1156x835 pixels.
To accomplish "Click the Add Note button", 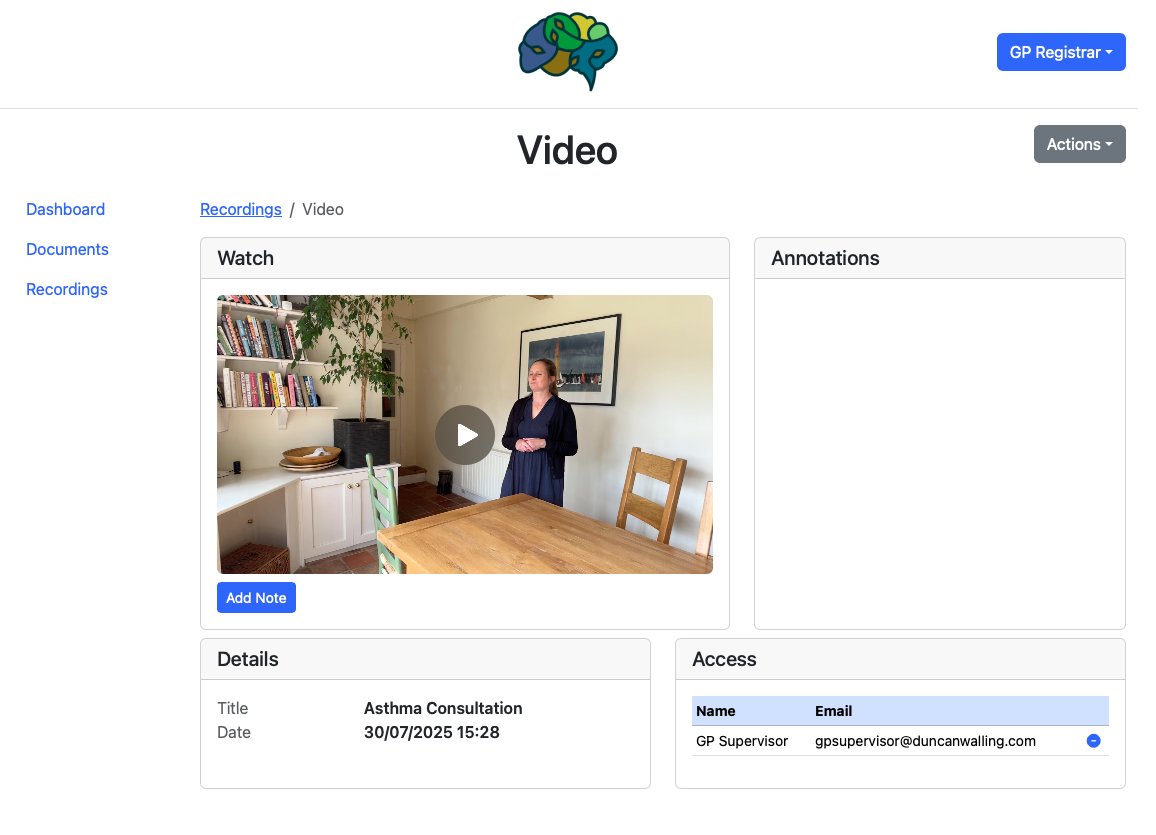I will click(x=256, y=597).
